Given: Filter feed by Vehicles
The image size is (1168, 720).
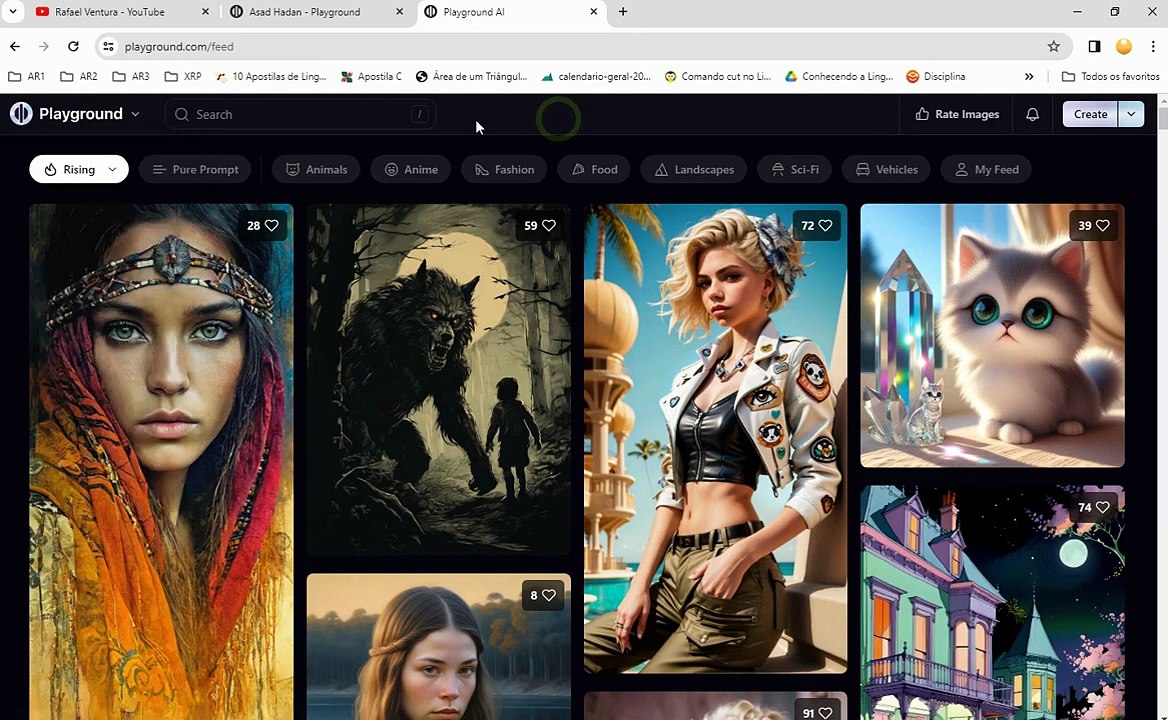Looking at the screenshot, I should point(886,169).
